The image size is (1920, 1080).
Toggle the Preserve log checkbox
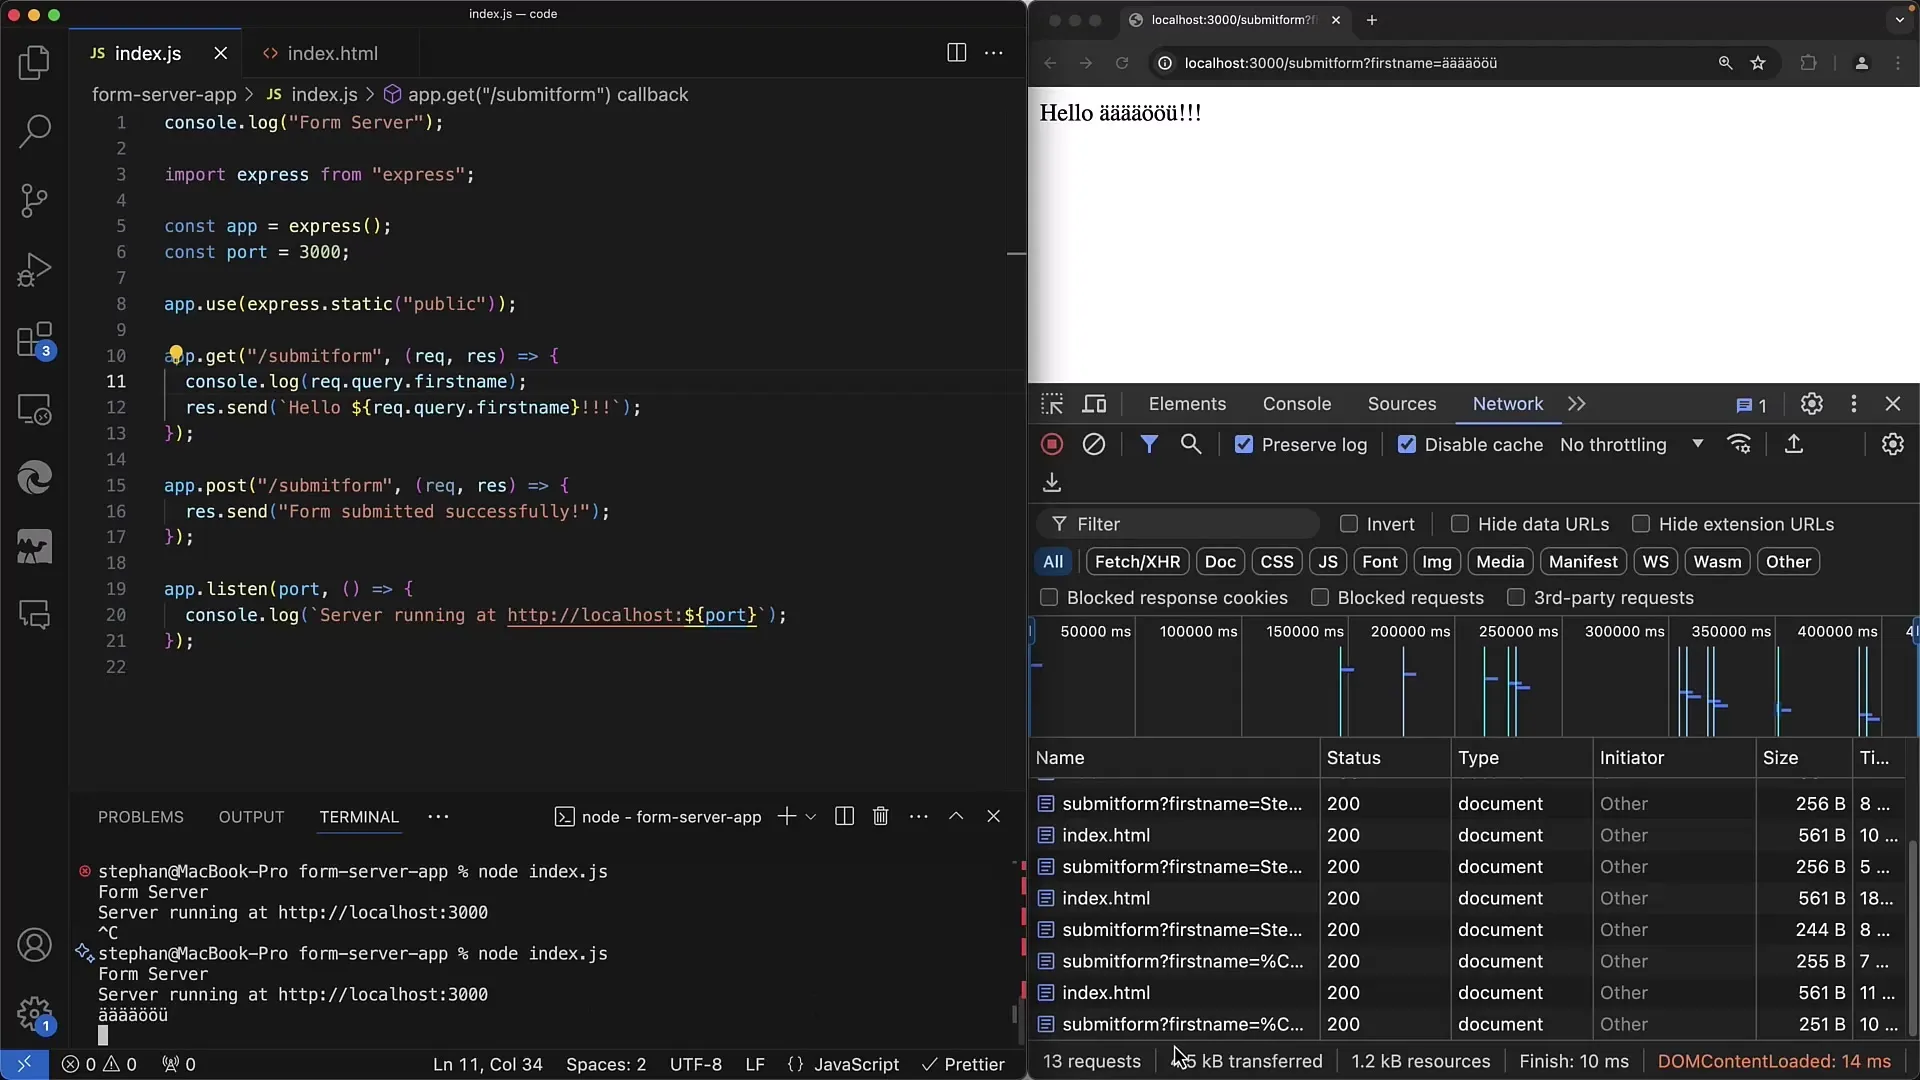pos(1242,444)
